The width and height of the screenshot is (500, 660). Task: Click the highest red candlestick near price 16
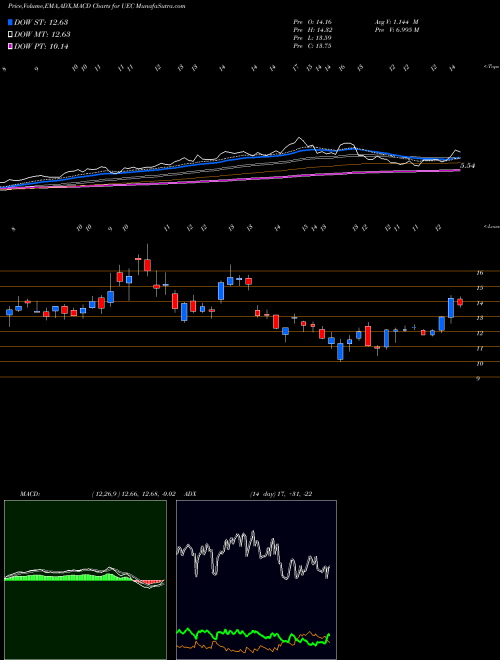coord(147,265)
